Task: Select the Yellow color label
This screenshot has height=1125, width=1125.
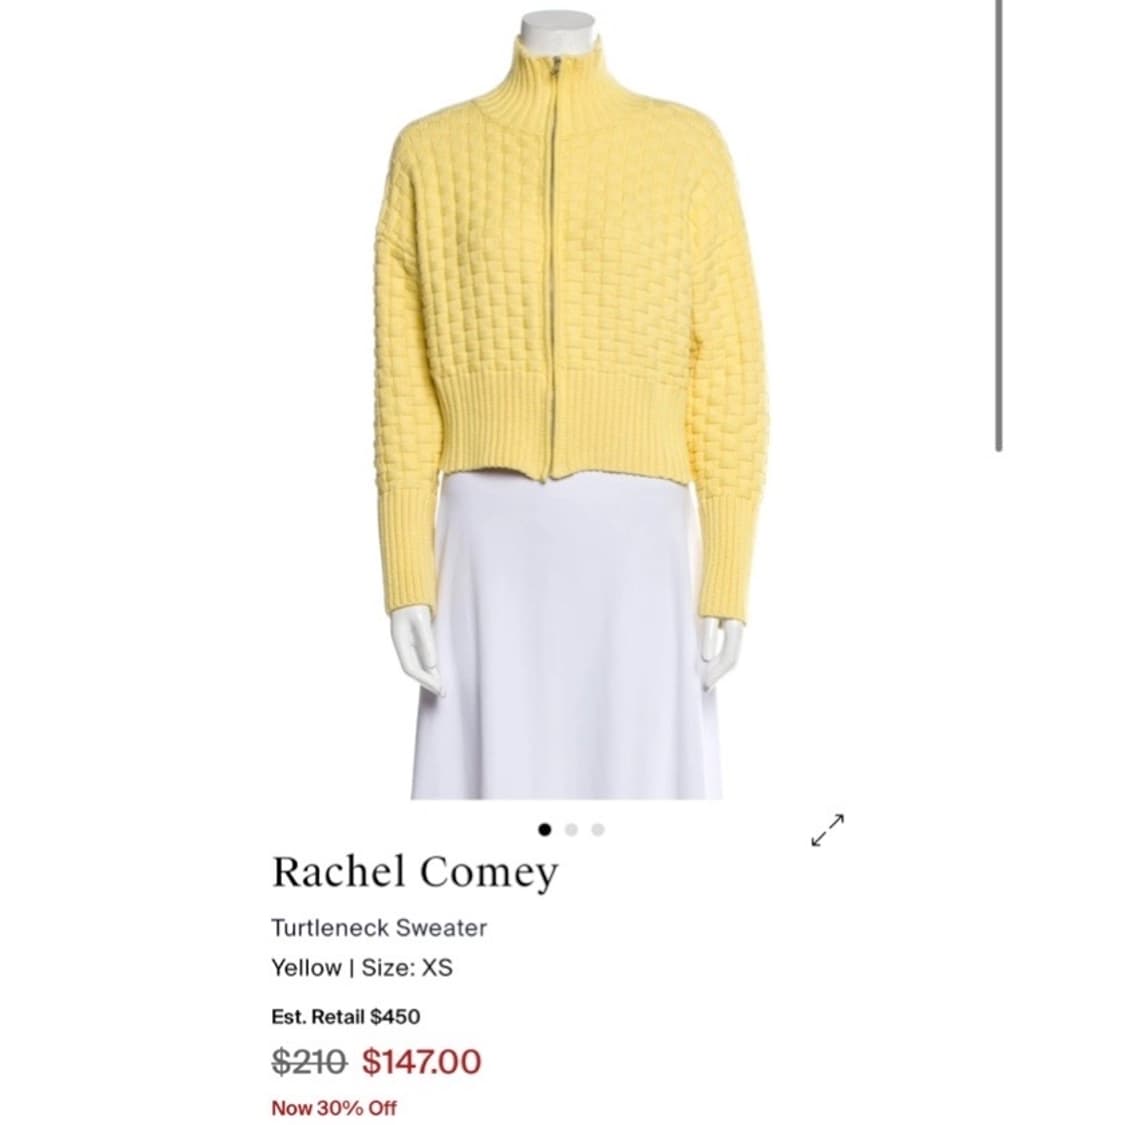Action: 306,967
